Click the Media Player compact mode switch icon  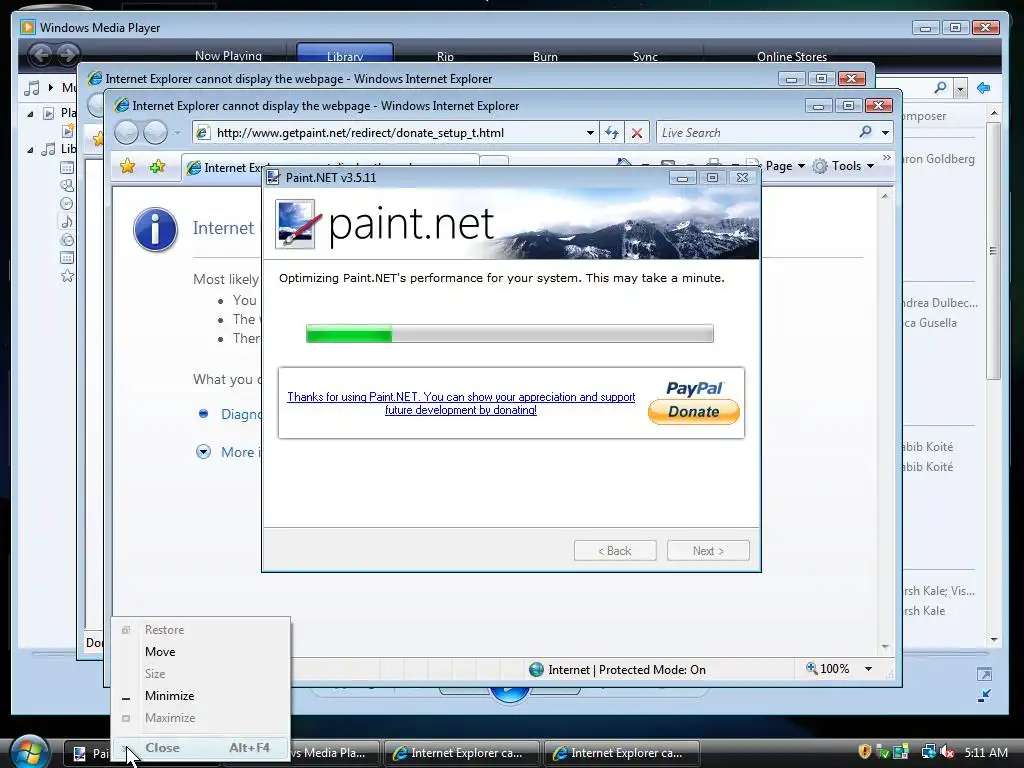tap(984, 696)
